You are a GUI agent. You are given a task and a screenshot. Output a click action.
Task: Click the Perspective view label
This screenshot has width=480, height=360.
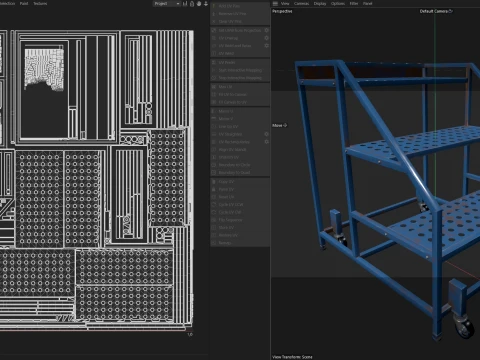[x=282, y=11]
